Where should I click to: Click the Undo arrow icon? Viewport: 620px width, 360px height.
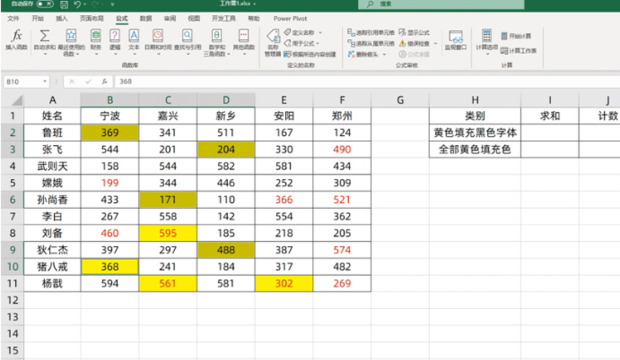click(77, 4)
